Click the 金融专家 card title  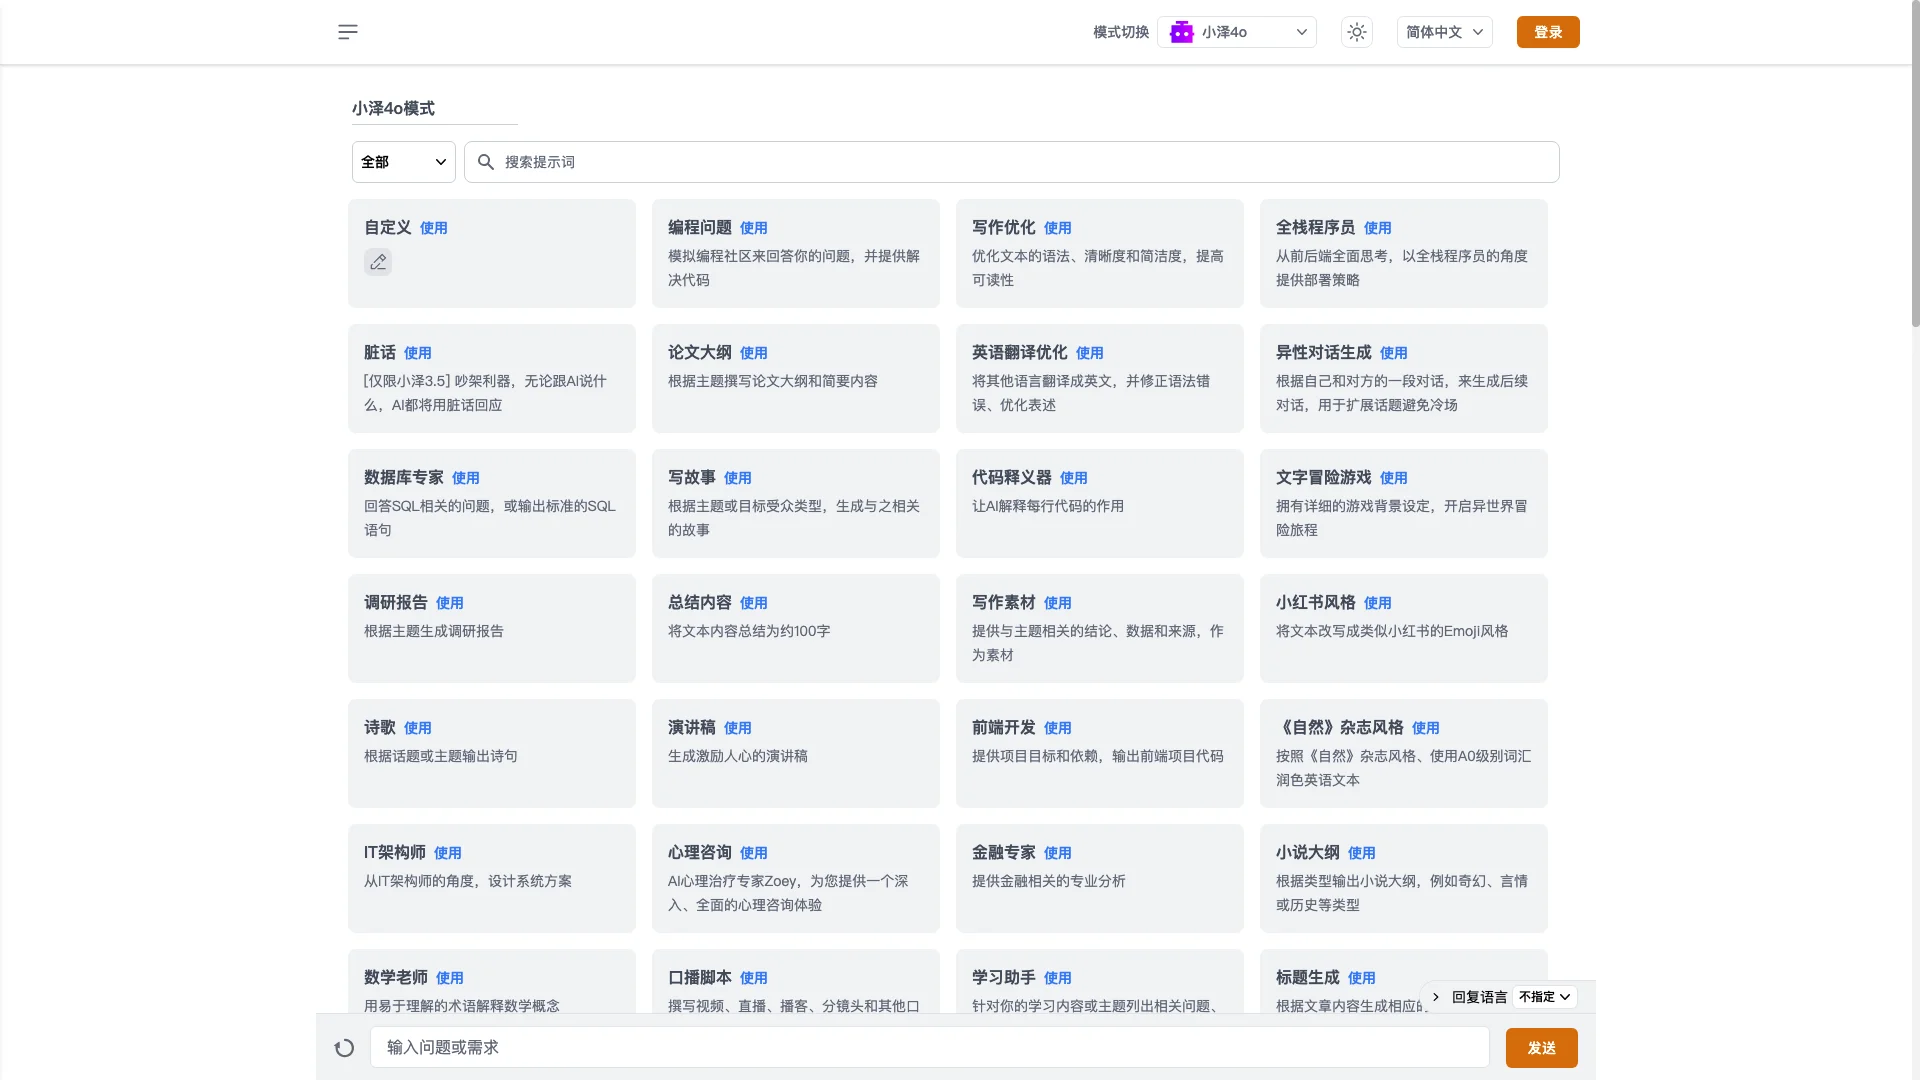click(x=1004, y=852)
